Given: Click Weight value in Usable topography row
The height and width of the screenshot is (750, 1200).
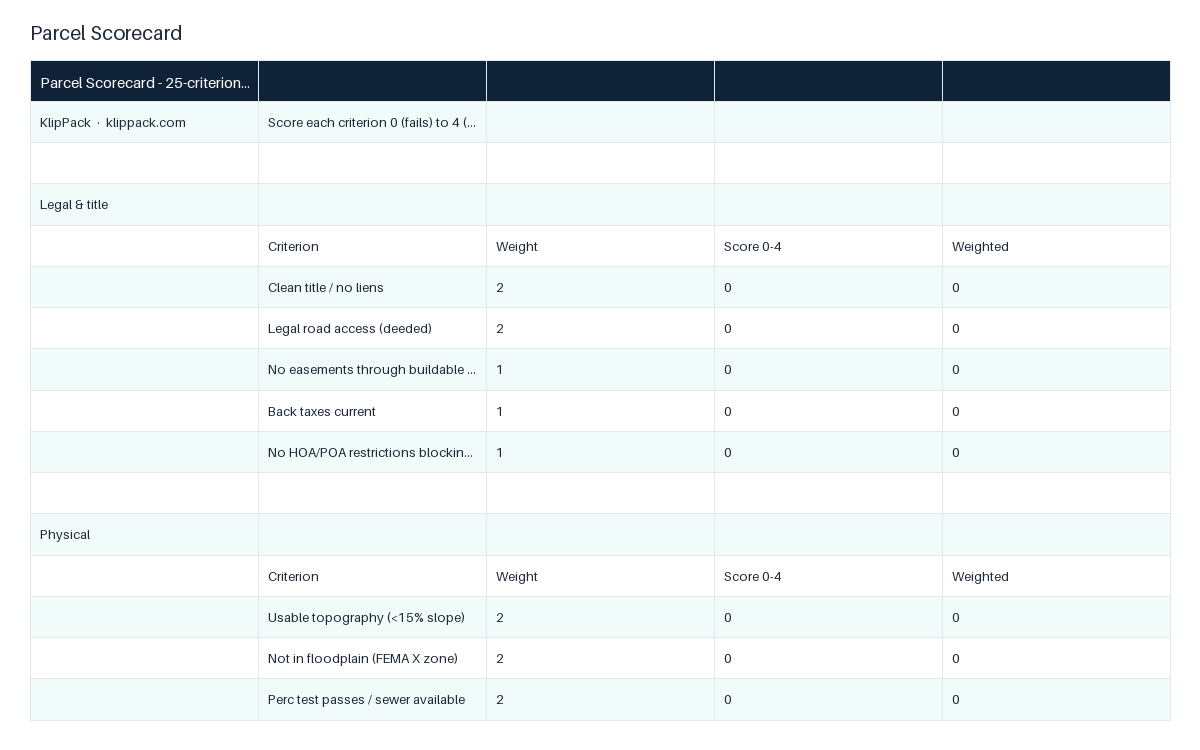Looking at the screenshot, I should click(x=601, y=617).
